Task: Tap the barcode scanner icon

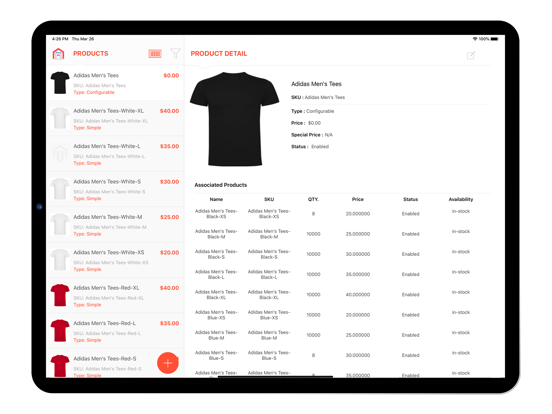Action: [x=155, y=54]
